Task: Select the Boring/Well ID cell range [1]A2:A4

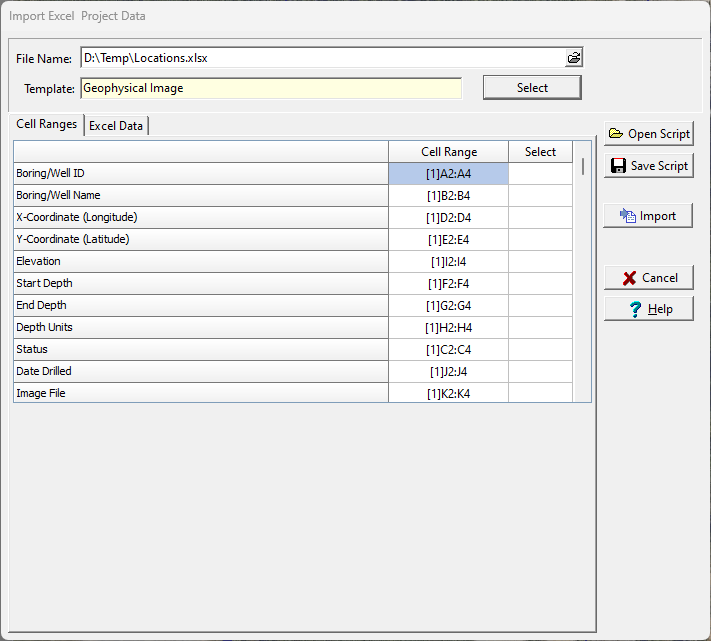Action: [448, 174]
